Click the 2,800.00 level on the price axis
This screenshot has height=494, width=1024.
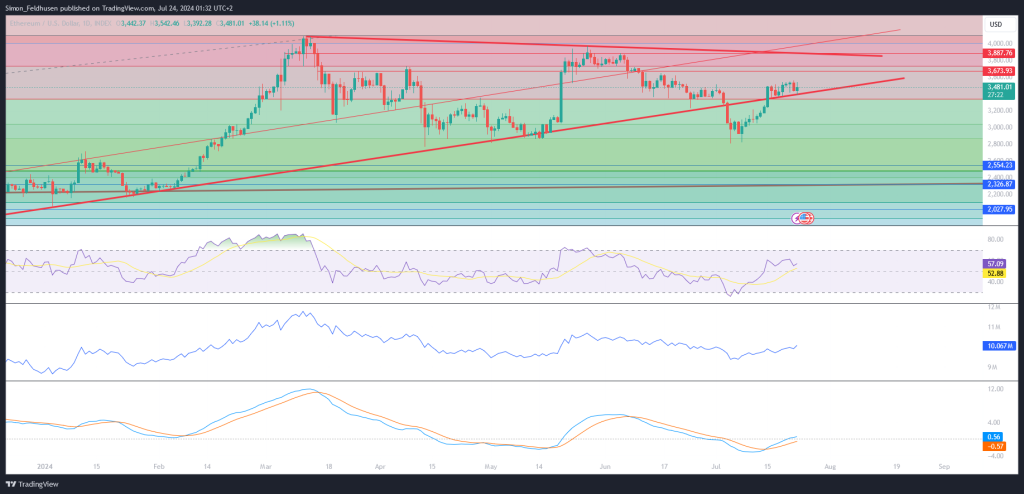click(999, 144)
